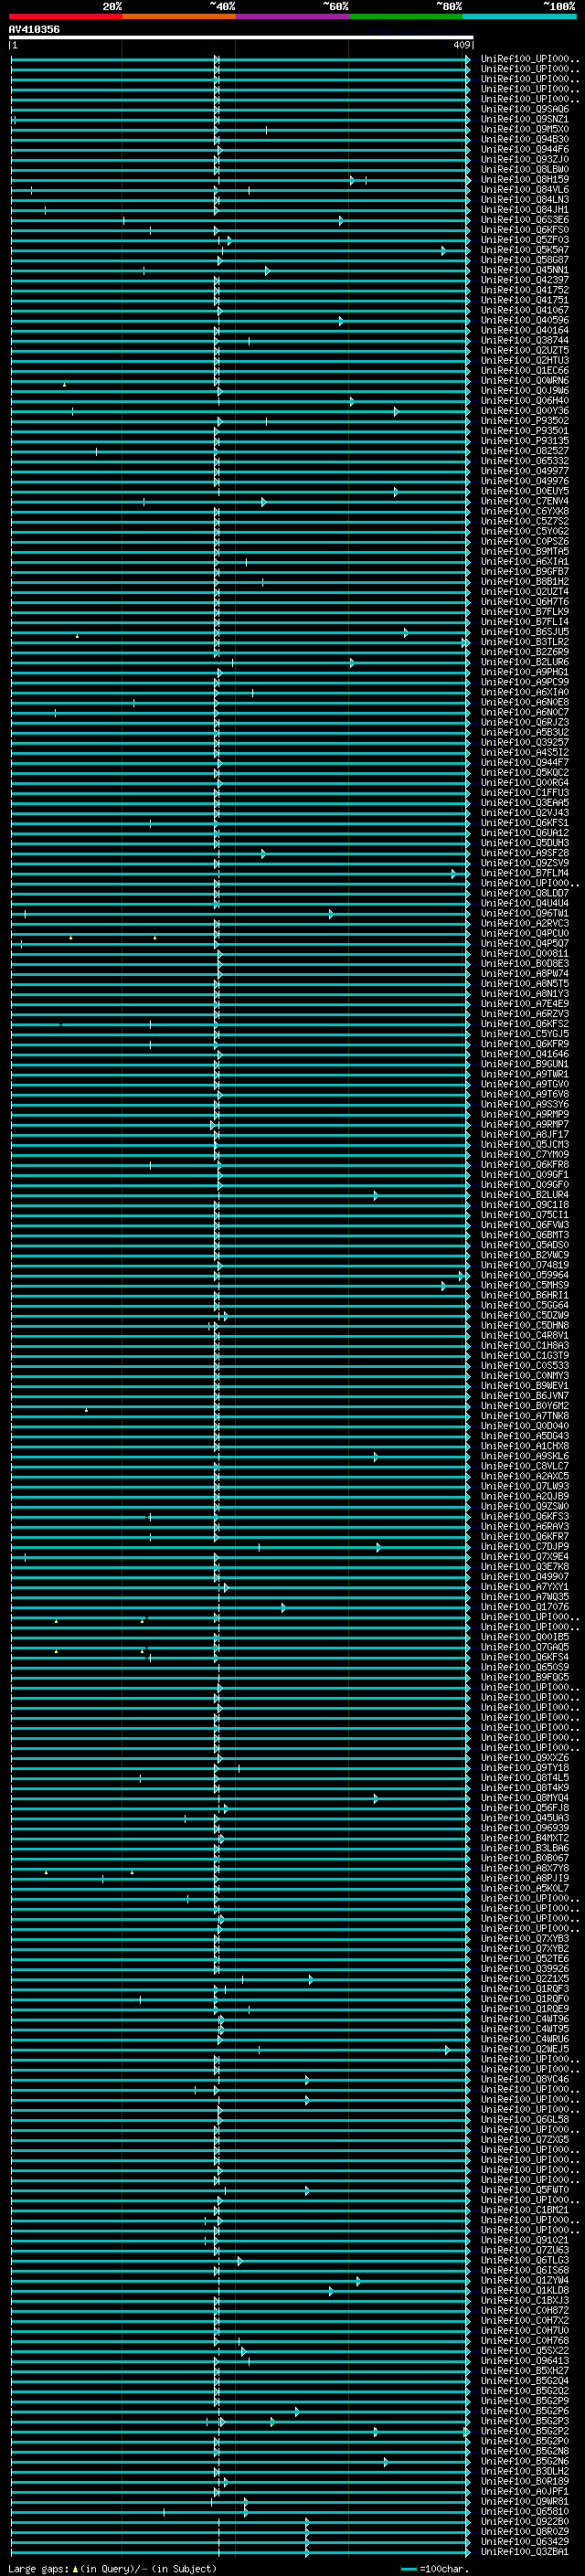
Task: Open the UniRef100_Q94B30 hit
Action: pyautogui.click(x=525, y=140)
